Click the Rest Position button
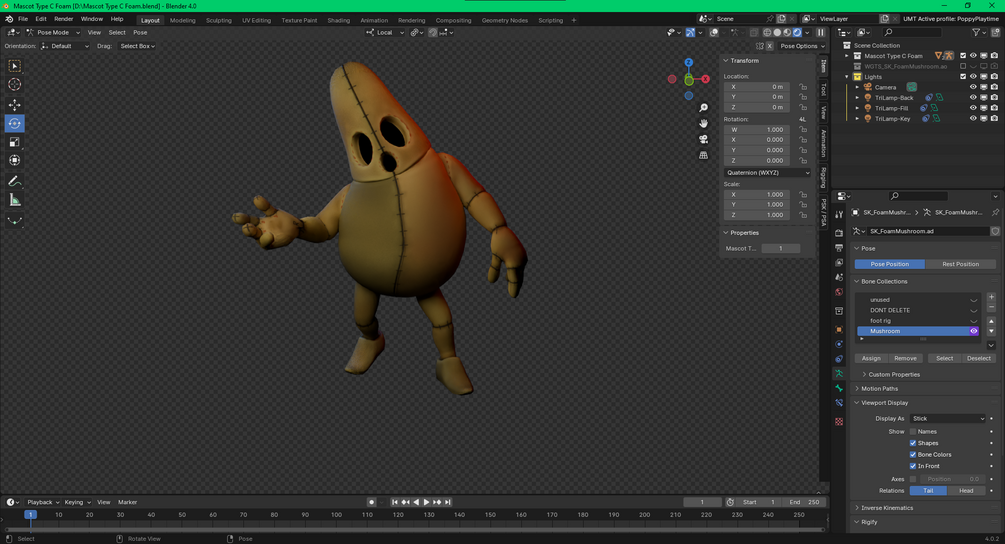This screenshot has width=1005, height=544. pyautogui.click(x=960, y=264)
